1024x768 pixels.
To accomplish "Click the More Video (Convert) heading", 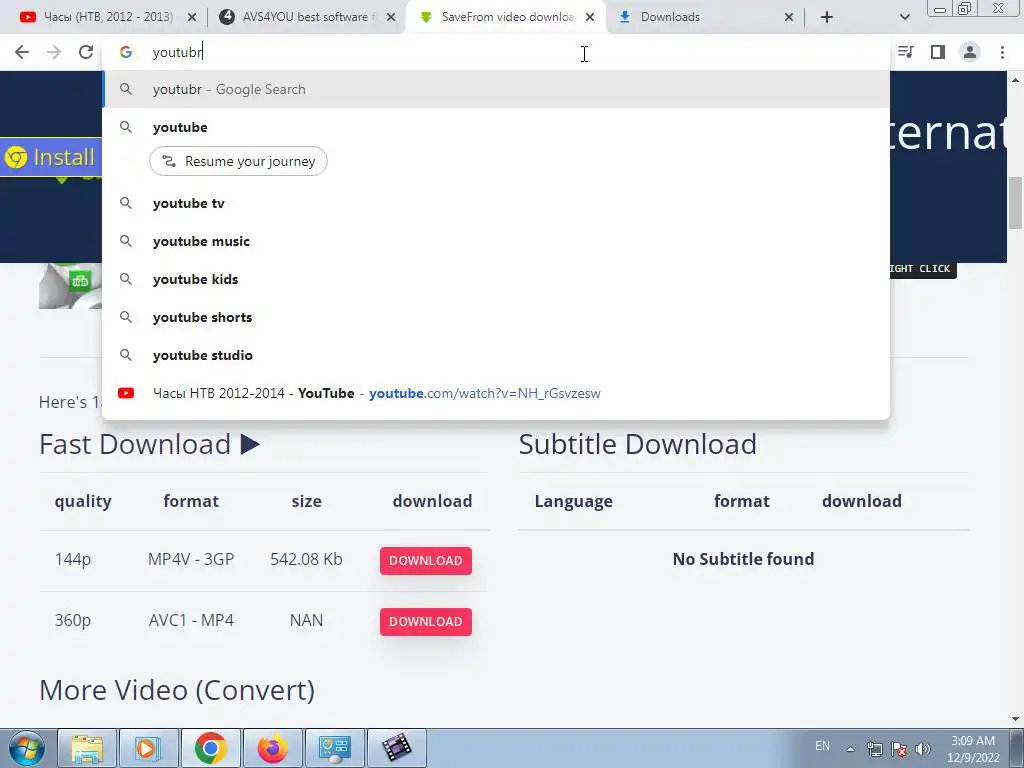I will (177, 690).
